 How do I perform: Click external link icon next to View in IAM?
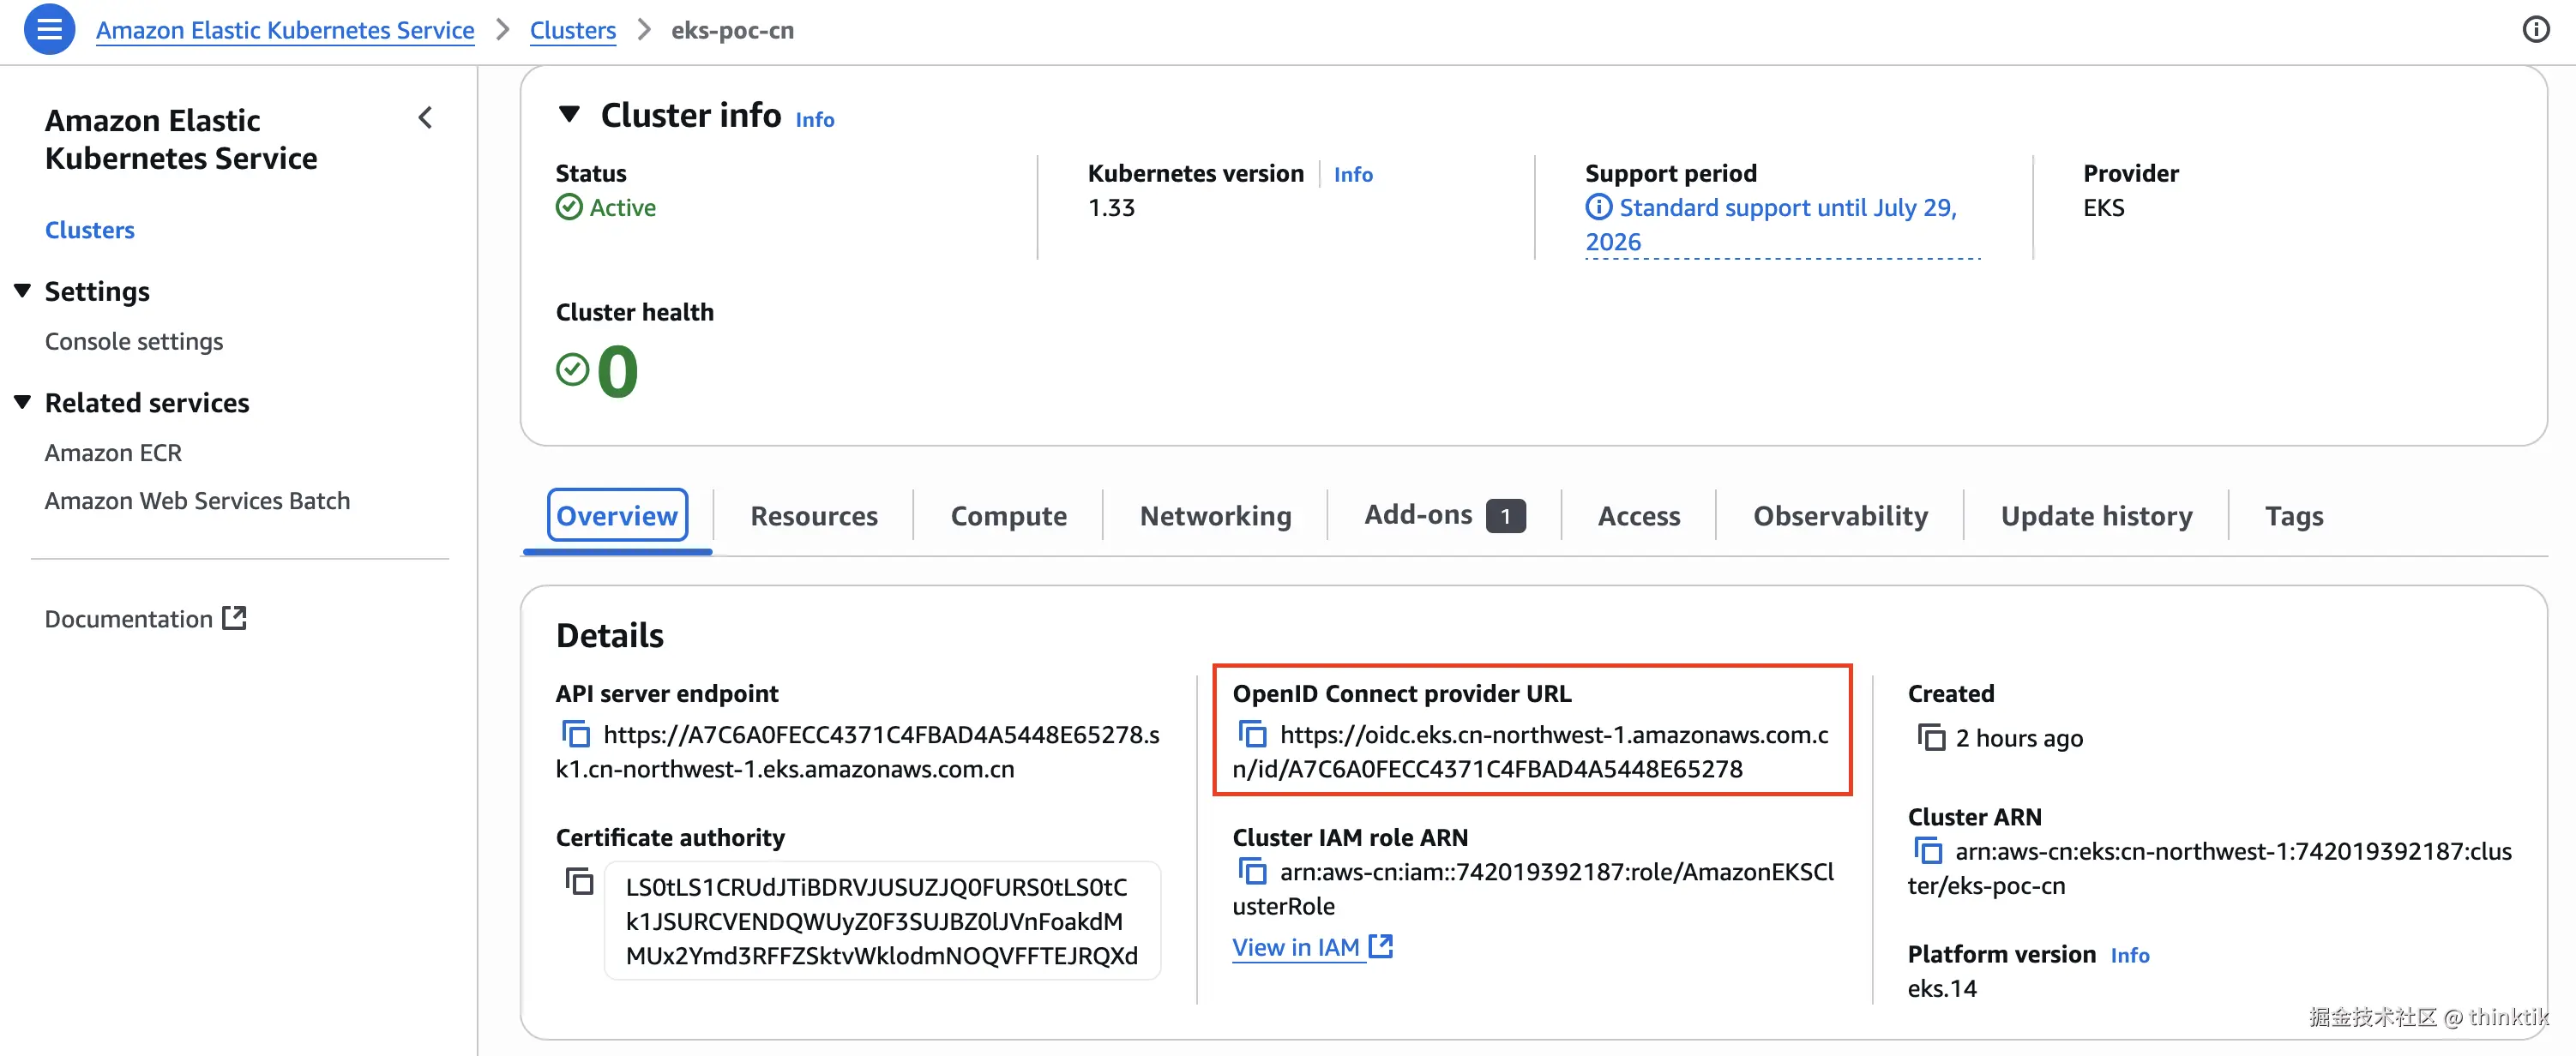pos(1380,946)
